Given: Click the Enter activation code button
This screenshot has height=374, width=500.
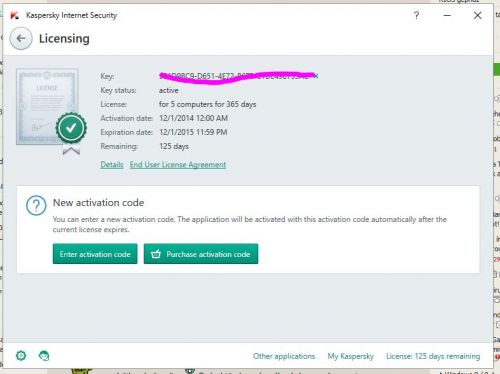Looking at the screenshot, I should pyautogui.click(x=95, y=254).
